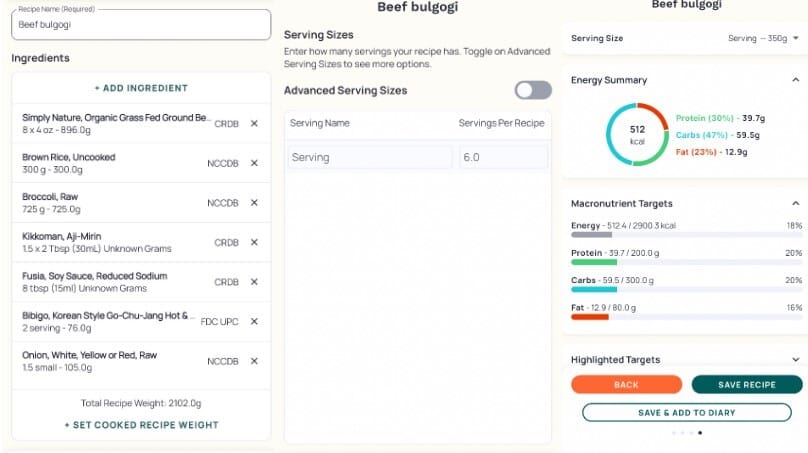
Task: Collapse the Macronutrient Targets section
Action: (x=795, y=204)
